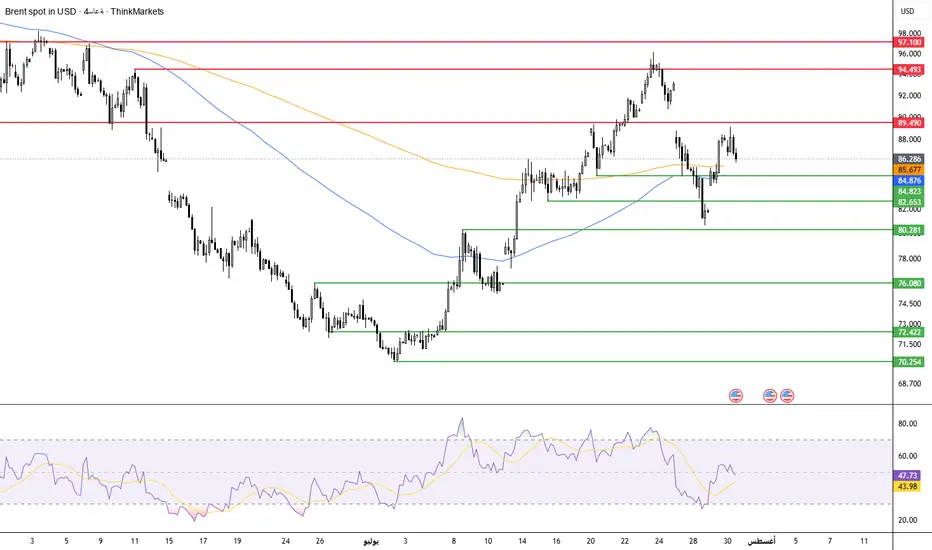The width and height of the screenshot is (932, 550).
Task: Click the يوليو month label on time axis
Action: click(x=371, y=541)
